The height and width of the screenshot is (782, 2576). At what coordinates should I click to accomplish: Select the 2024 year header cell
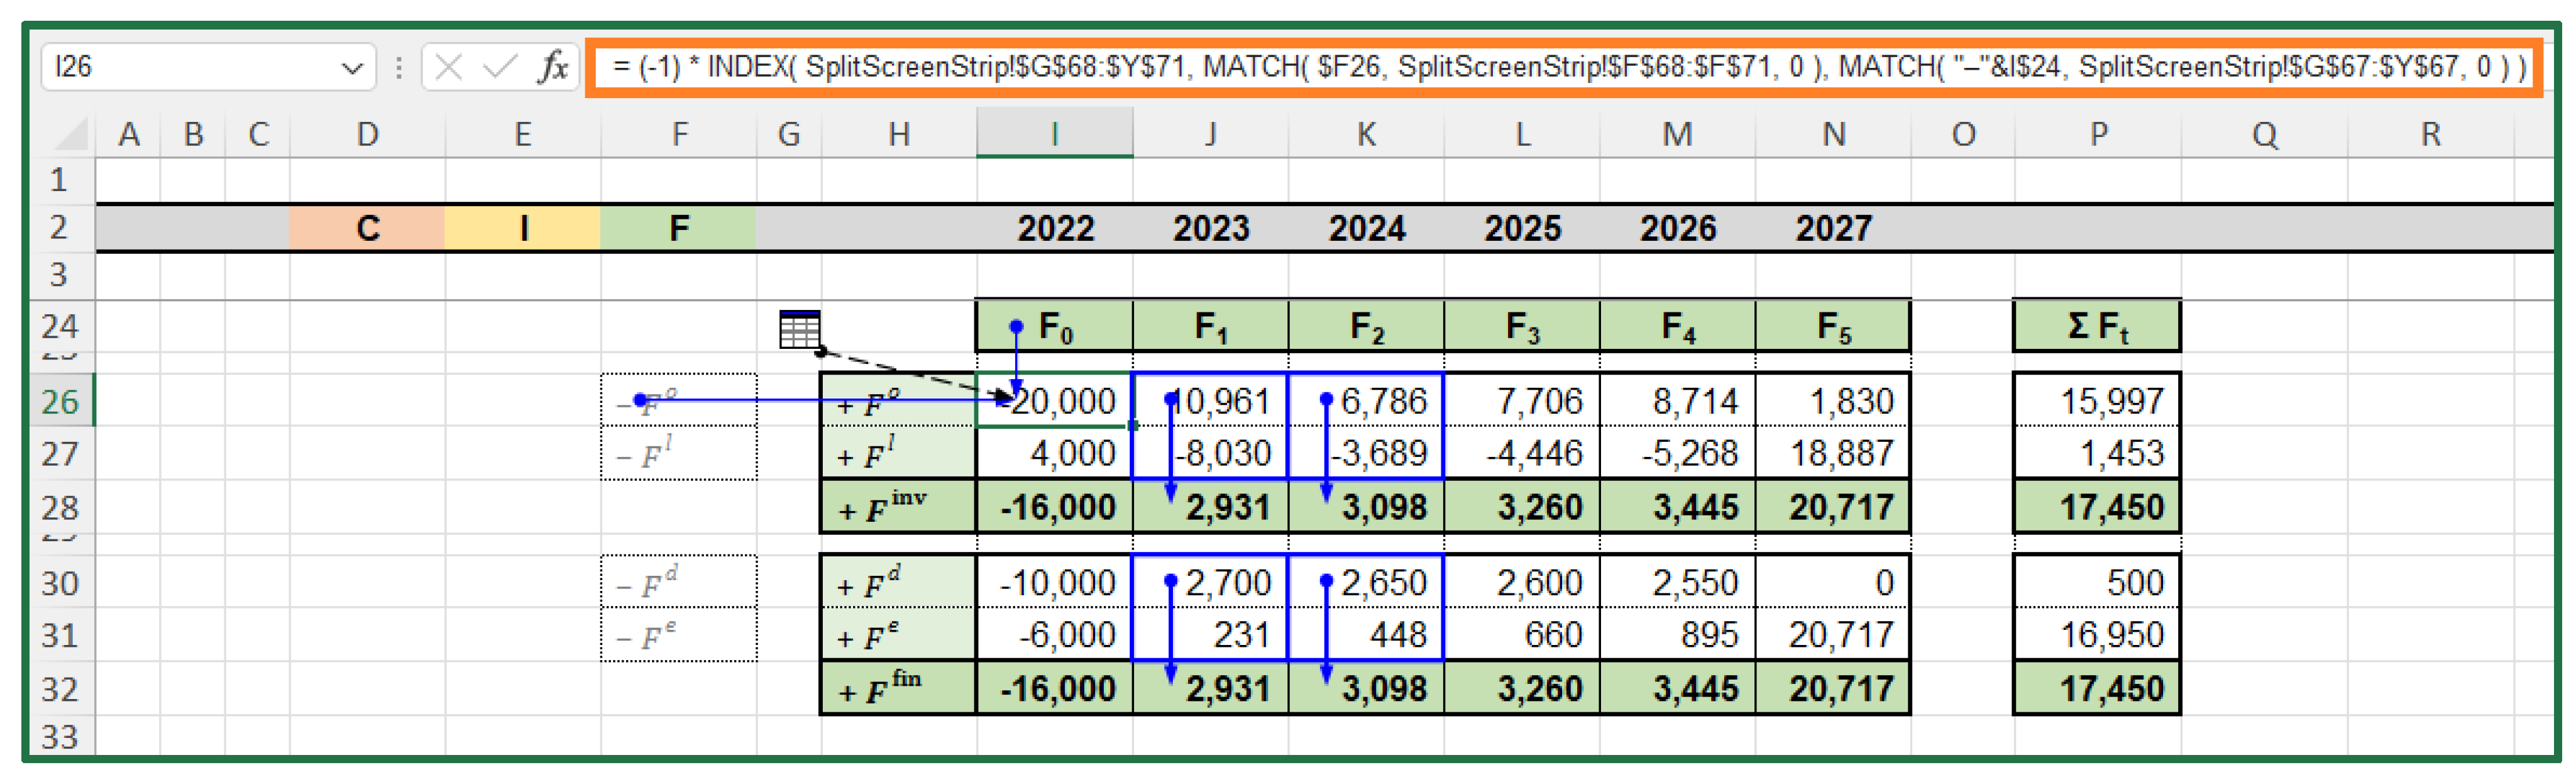point(1366,228)
